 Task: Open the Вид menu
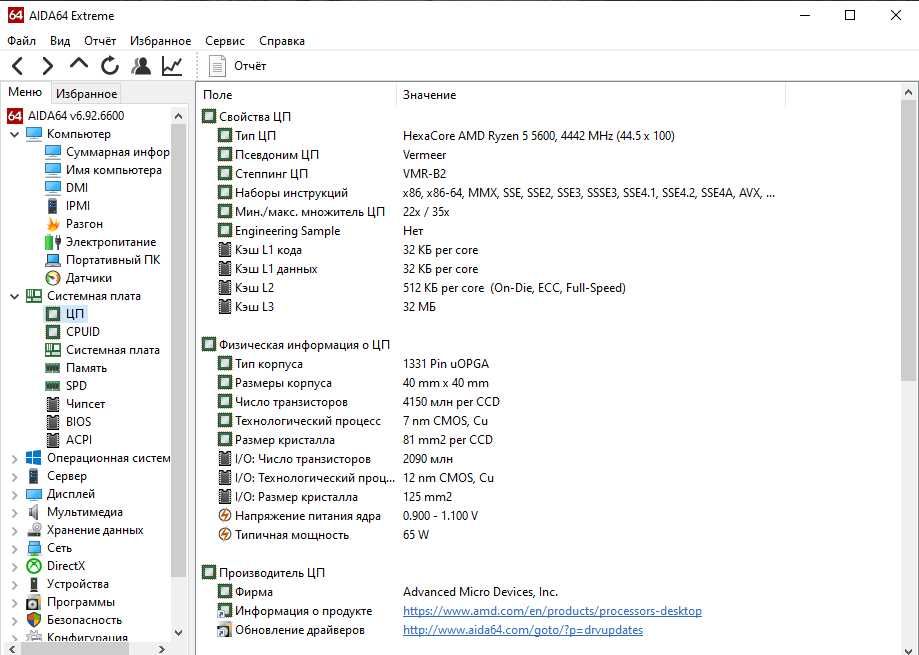60,41
